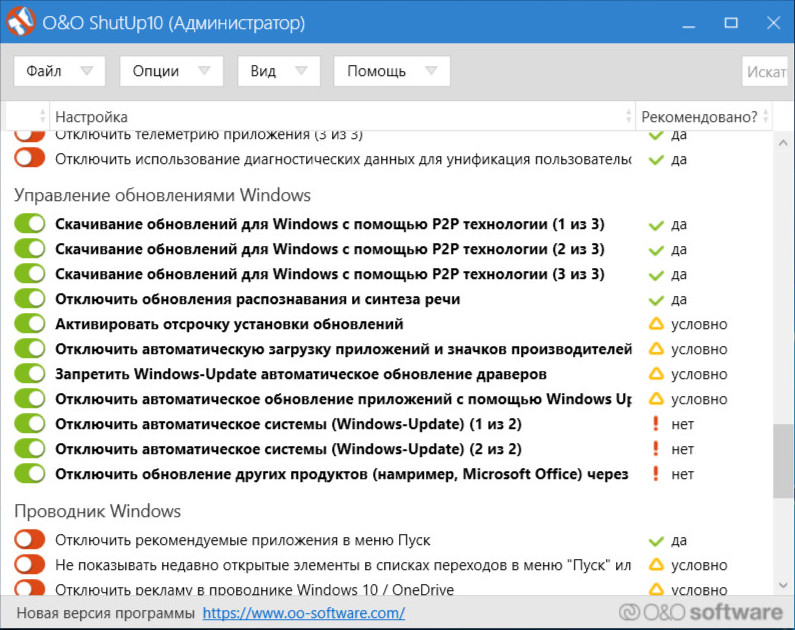Open the Помощь dropdown arrow
This screenshot has width=795, height=630.
point(431,71)
